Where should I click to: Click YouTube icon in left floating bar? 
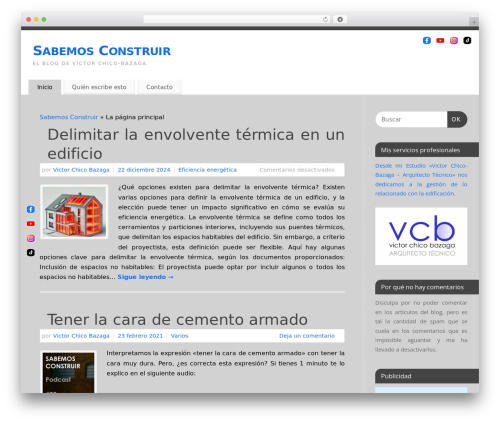point(31,224)
